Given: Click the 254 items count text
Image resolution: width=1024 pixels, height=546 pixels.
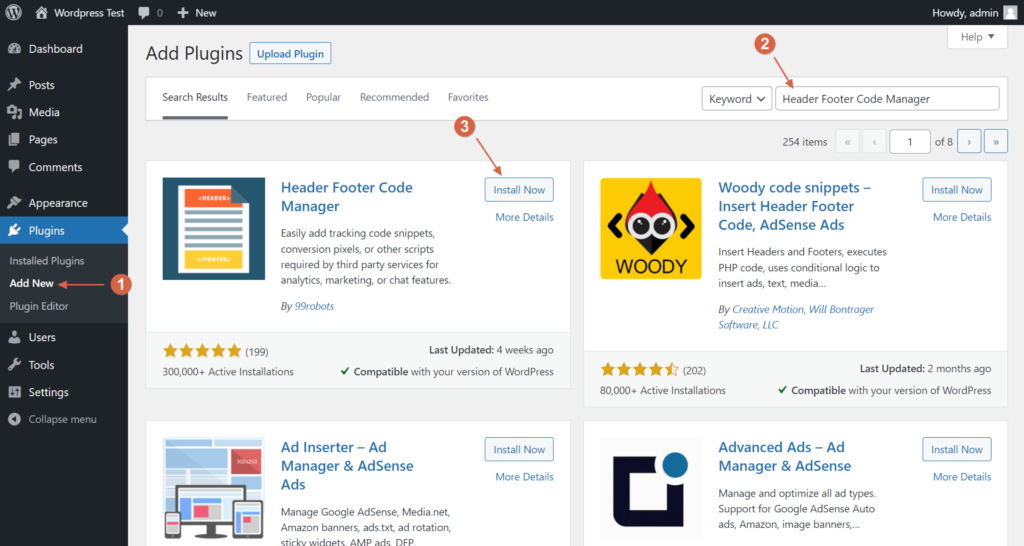Looking at the screenshot, I should point(805,142).
